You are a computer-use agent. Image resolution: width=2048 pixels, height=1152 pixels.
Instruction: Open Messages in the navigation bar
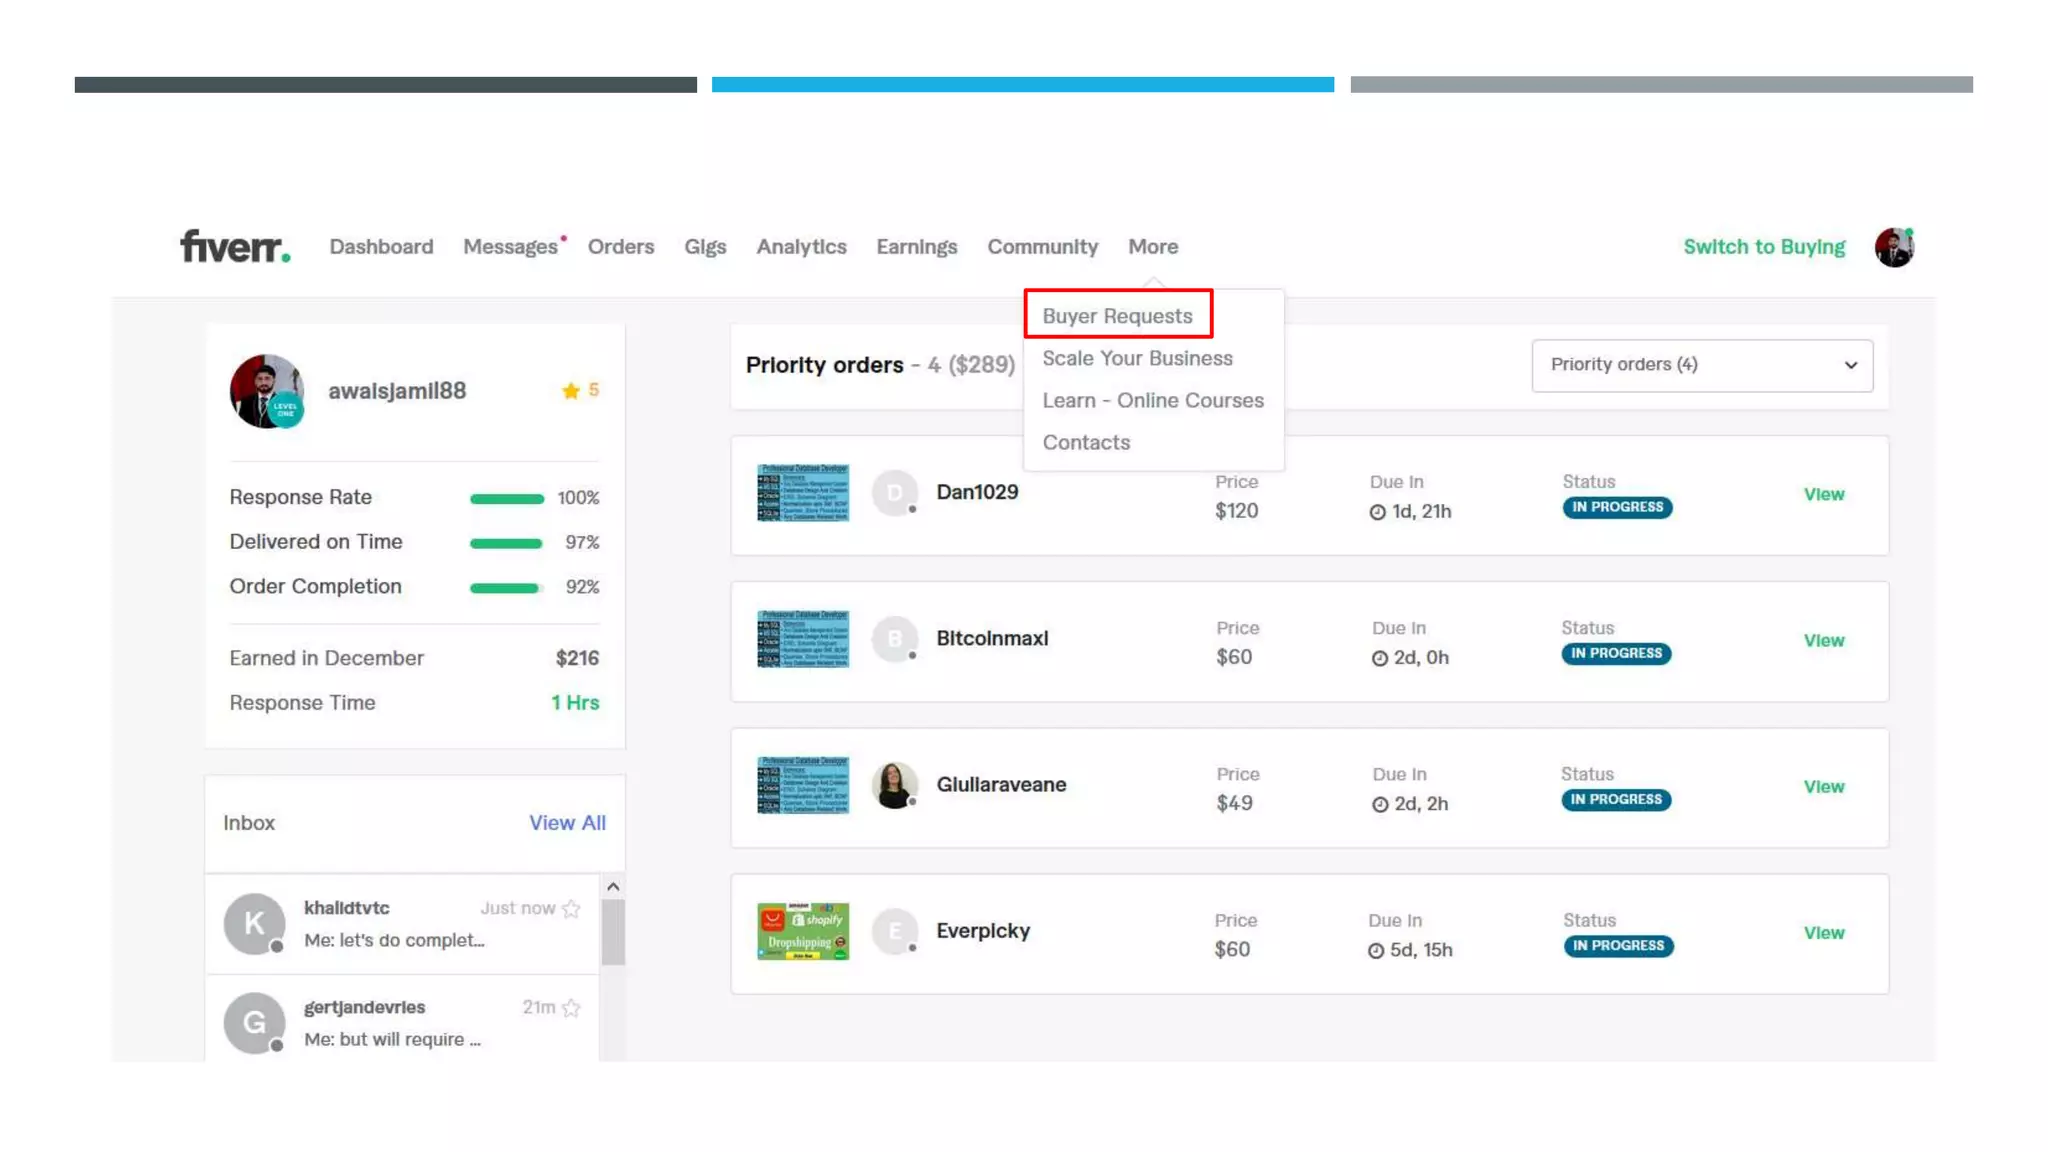(x=510, y=247)
